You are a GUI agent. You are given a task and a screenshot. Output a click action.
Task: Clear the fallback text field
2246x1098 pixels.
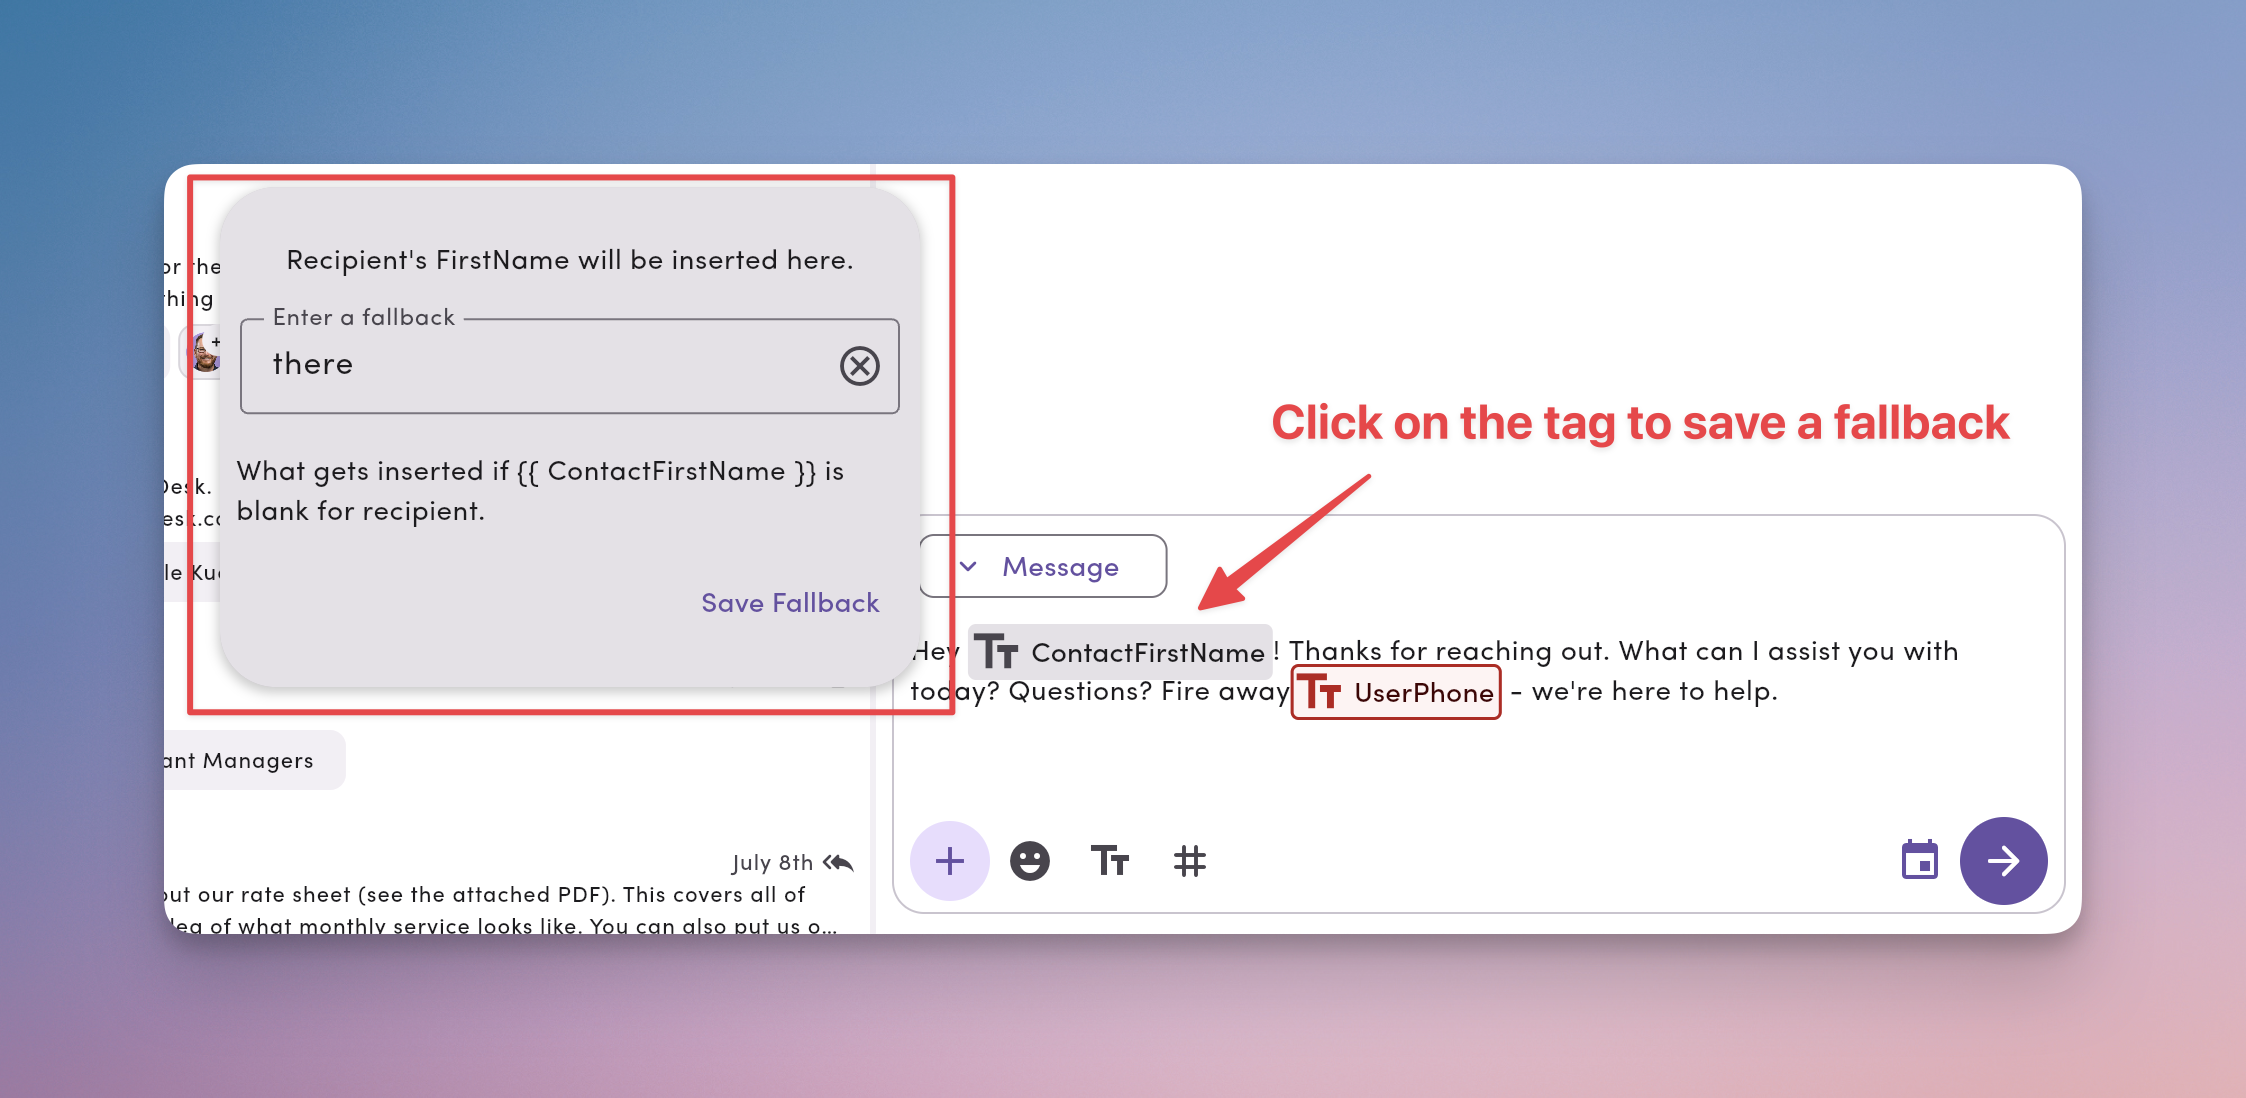859,366
